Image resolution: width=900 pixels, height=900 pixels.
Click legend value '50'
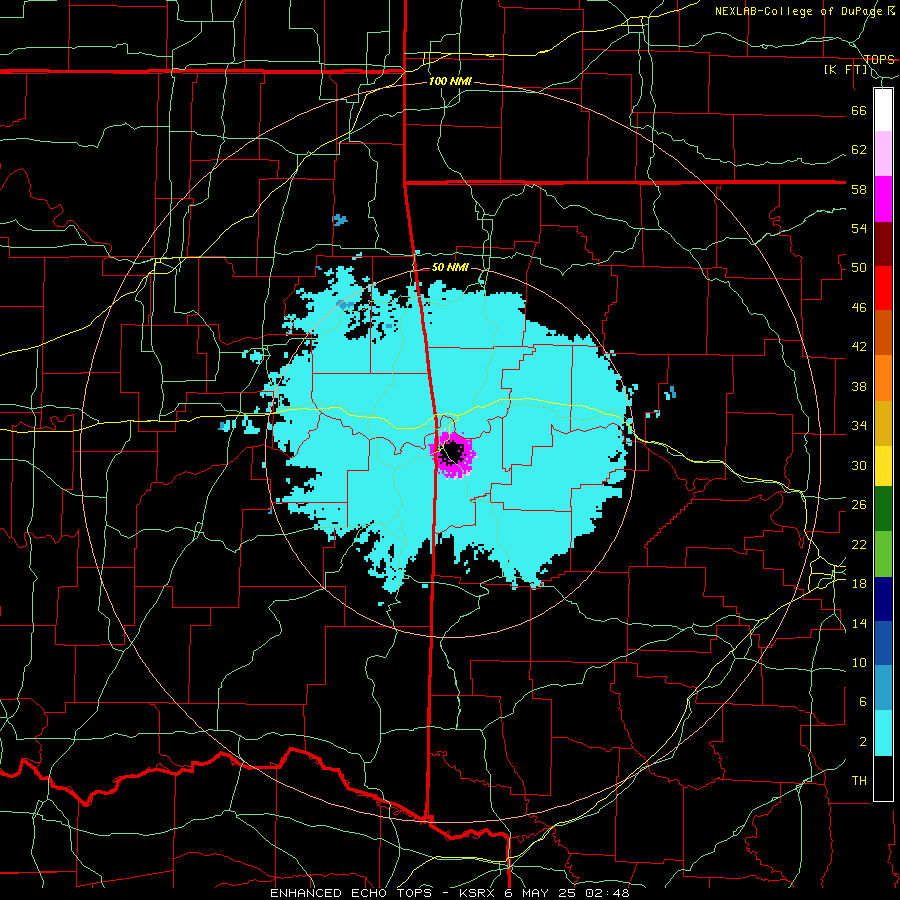(859, 268)
